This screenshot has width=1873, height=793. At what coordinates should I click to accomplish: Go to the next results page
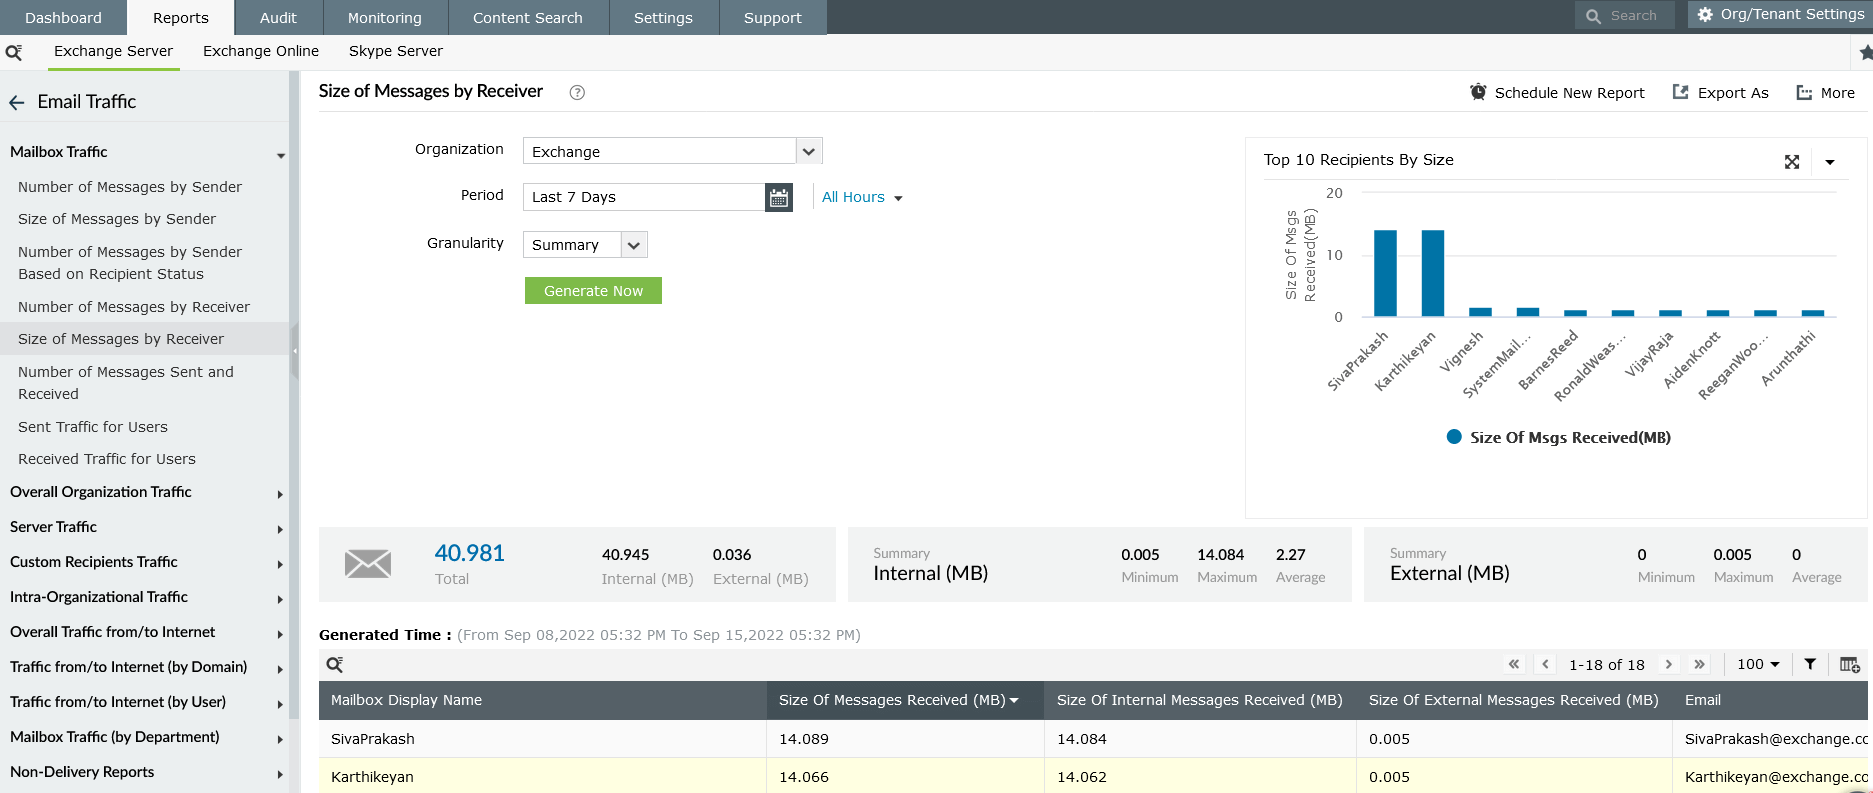(1668, 664)
